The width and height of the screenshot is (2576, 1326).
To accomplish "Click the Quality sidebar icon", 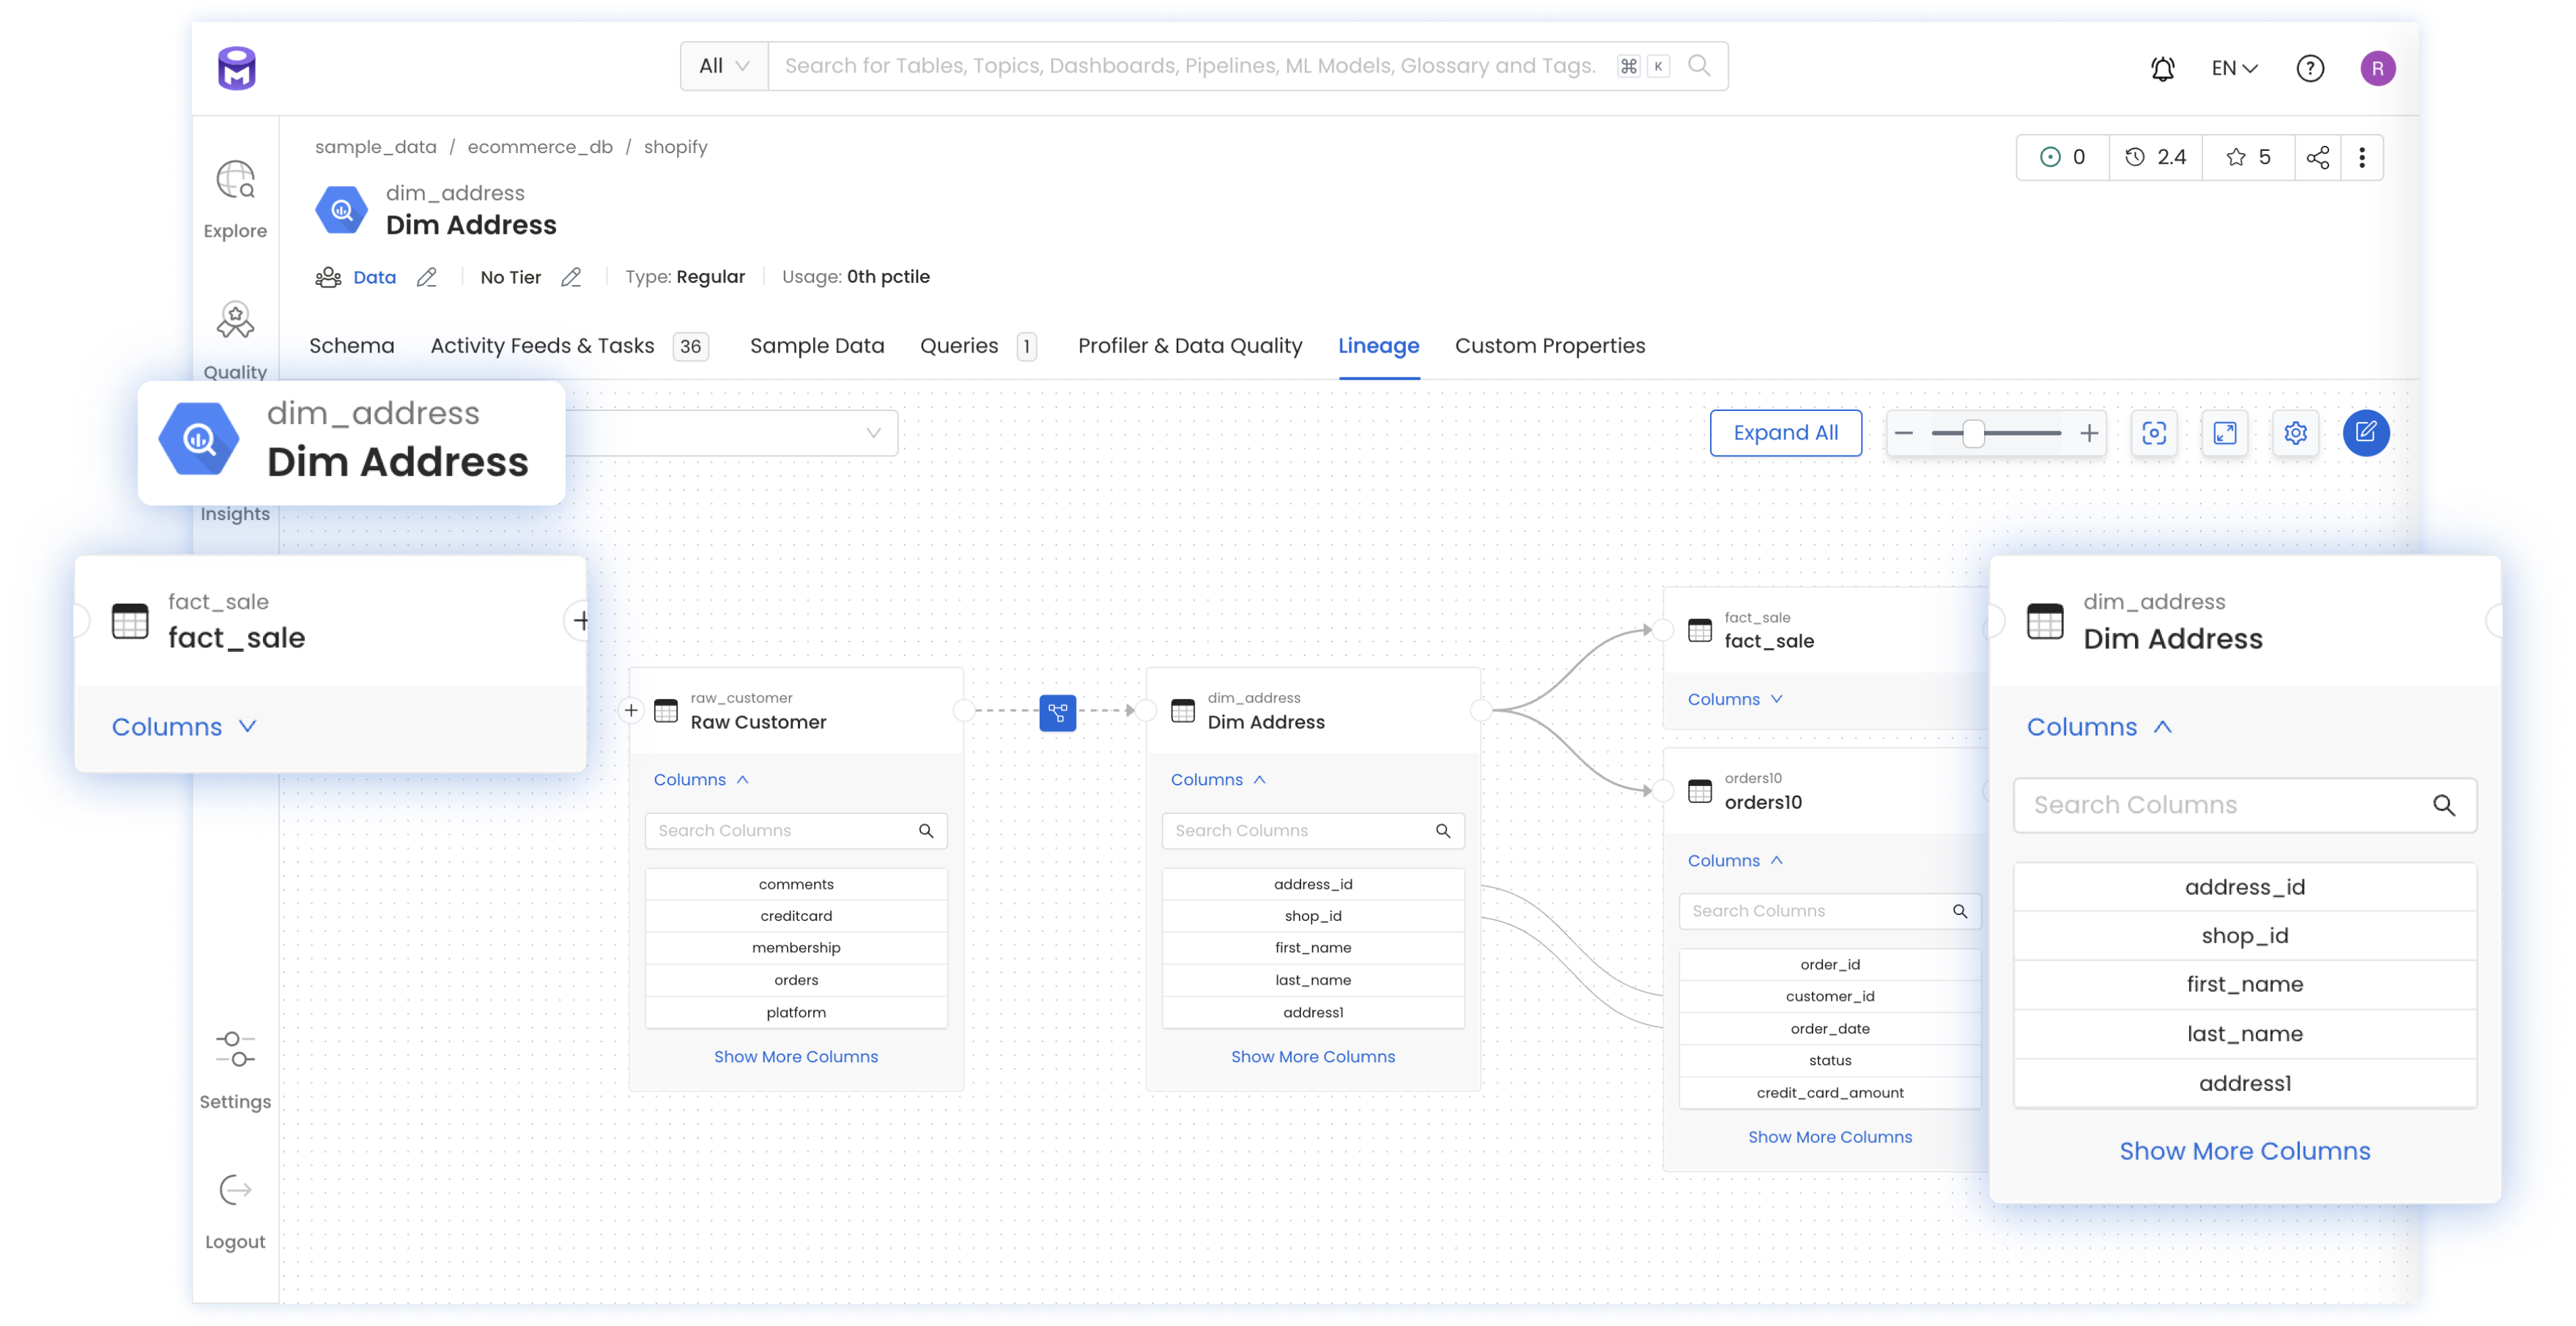I will tap(237, 340).
